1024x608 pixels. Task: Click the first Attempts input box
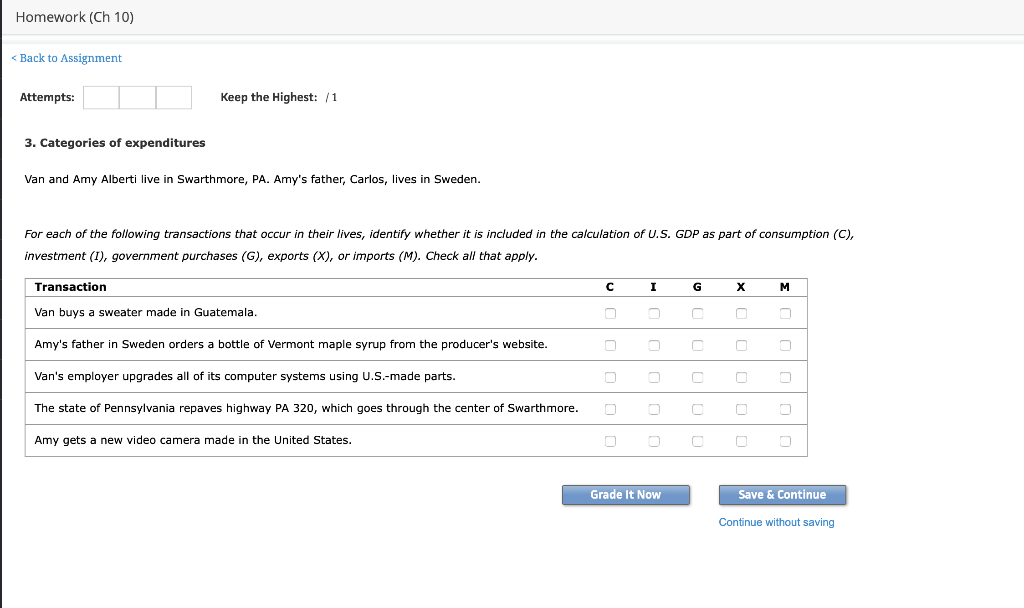tap(100, 97)
